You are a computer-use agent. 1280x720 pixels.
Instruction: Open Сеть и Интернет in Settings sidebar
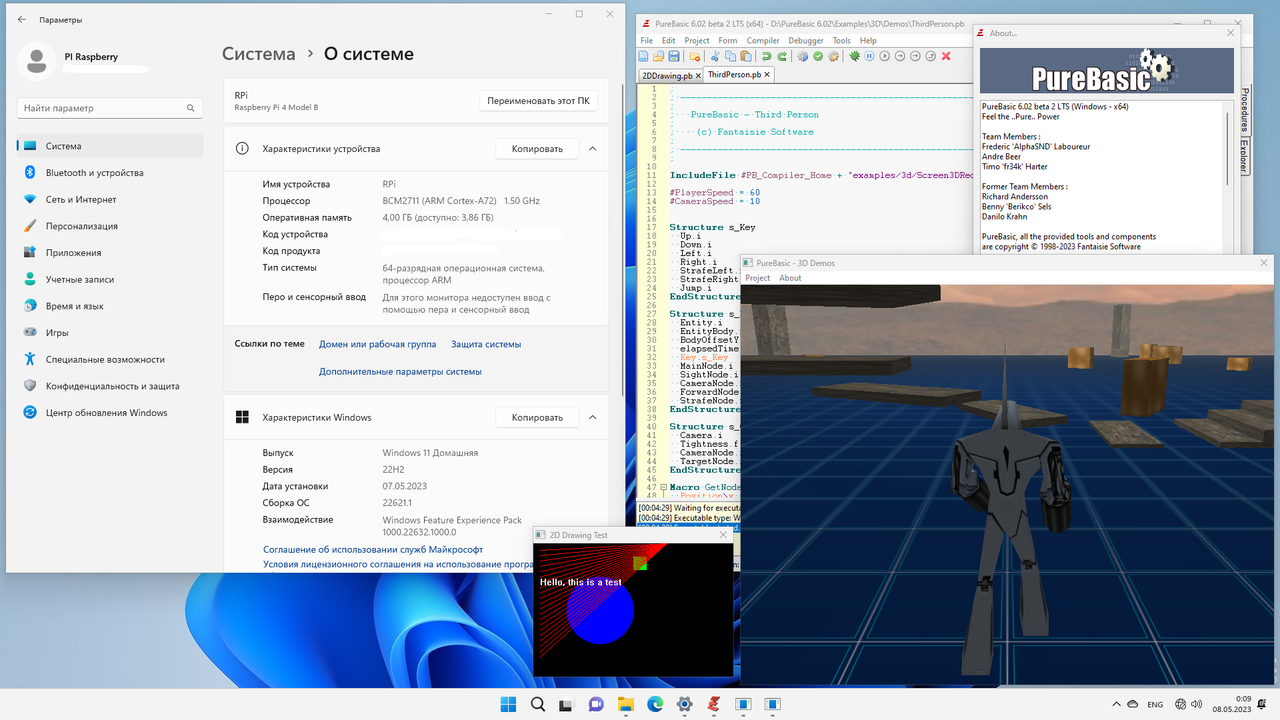pos(110,199)
